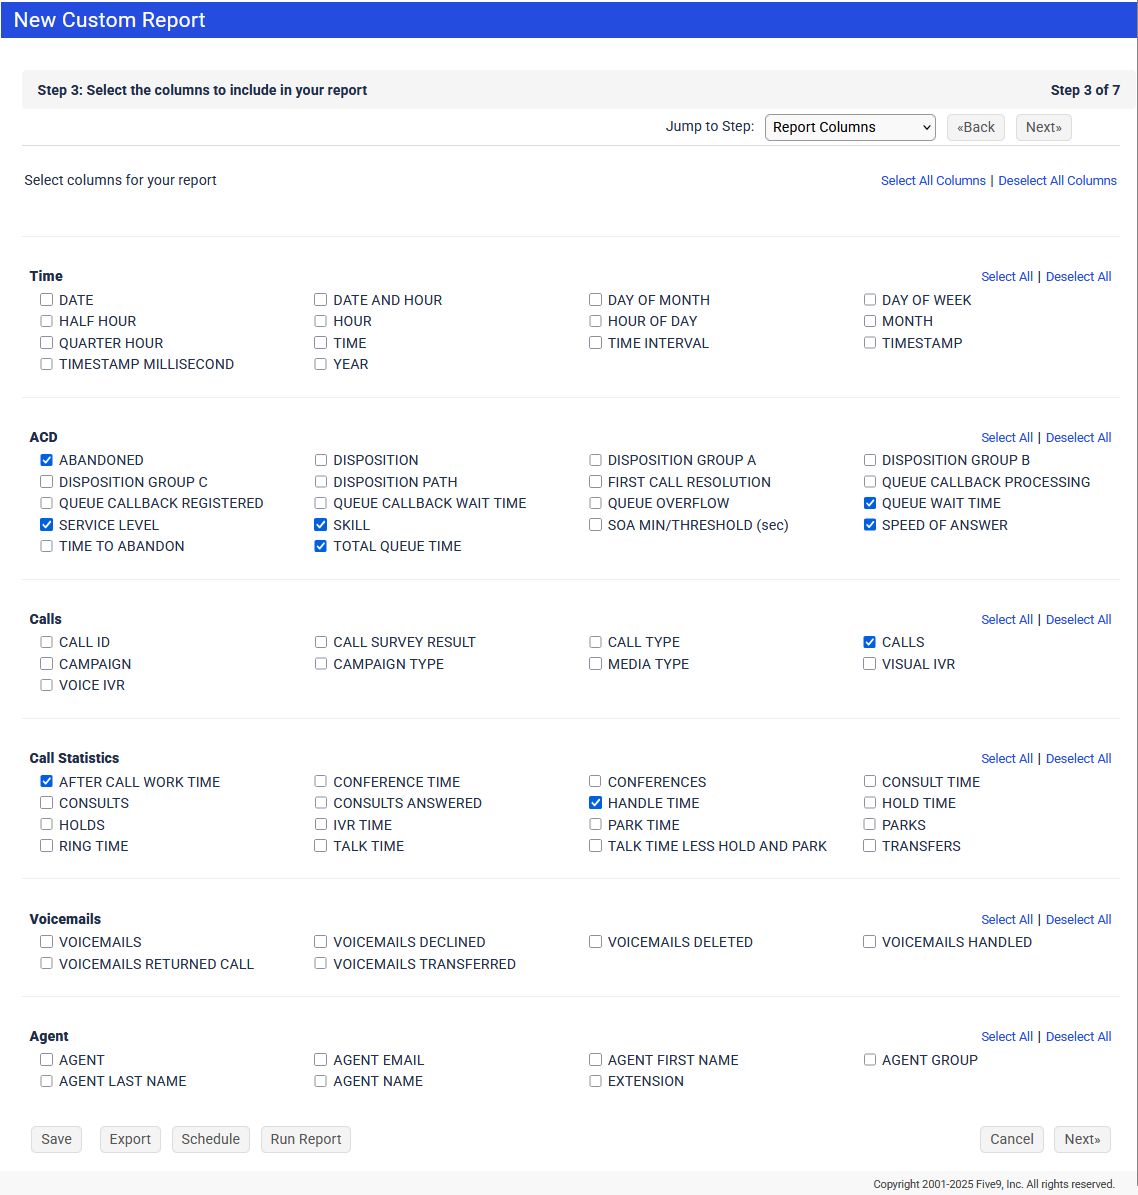Check the DATE checkbox in Time section
The height and width of the screenshot is (1195, 1138).
[x=46, y=299]
